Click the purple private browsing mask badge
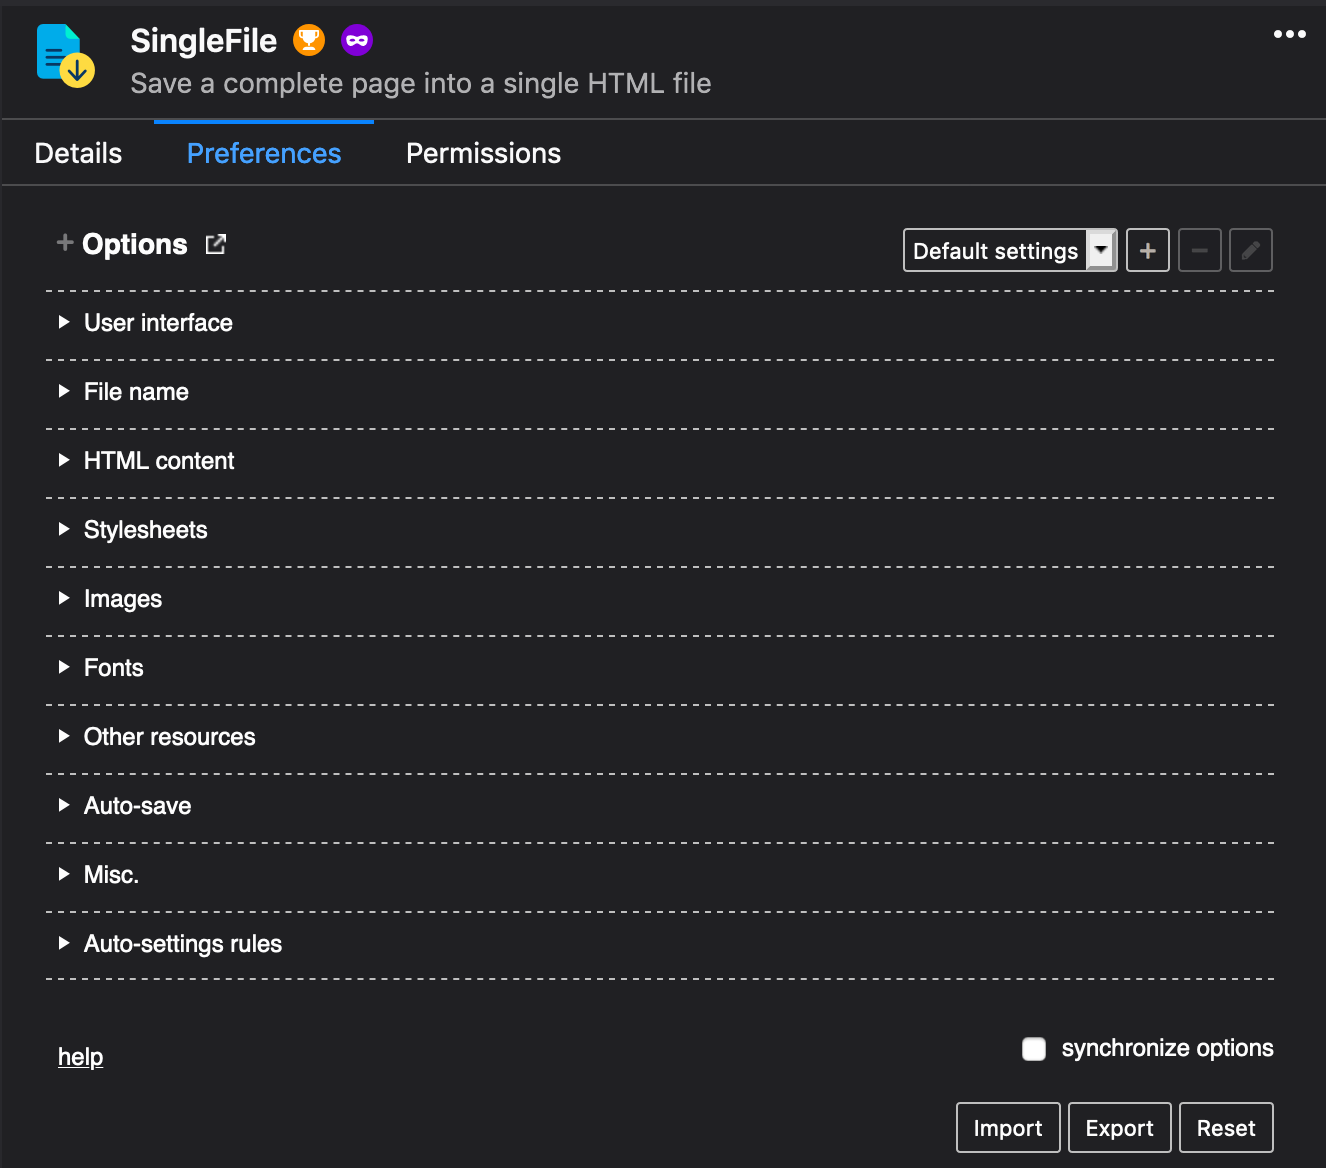1326x1168 pixels. [357, 40]
